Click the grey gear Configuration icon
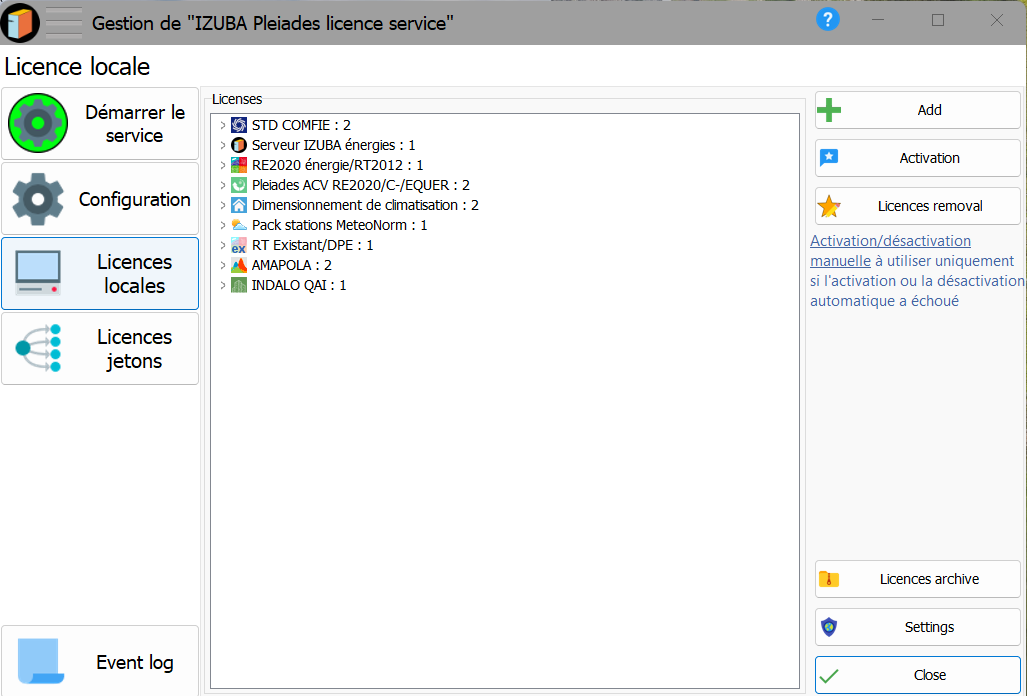 38,199
